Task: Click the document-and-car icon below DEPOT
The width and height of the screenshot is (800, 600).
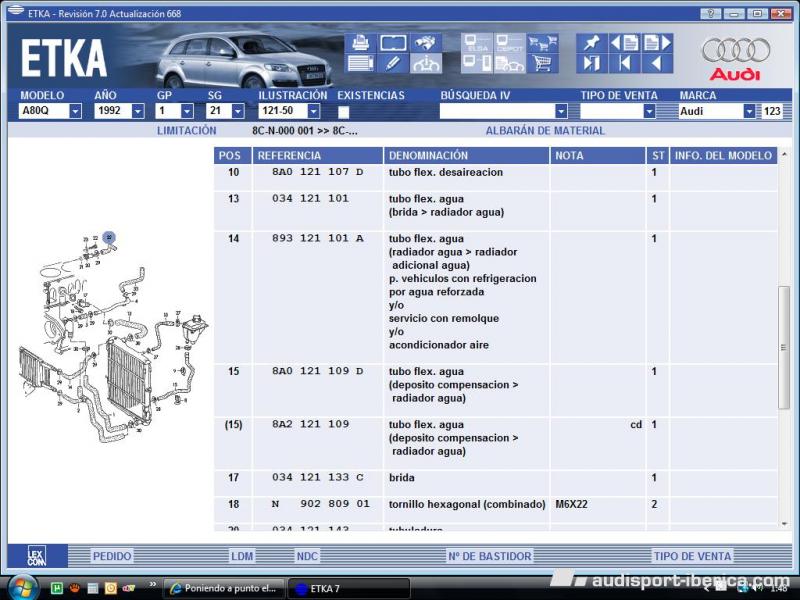Action: click(x=509, y=63)
